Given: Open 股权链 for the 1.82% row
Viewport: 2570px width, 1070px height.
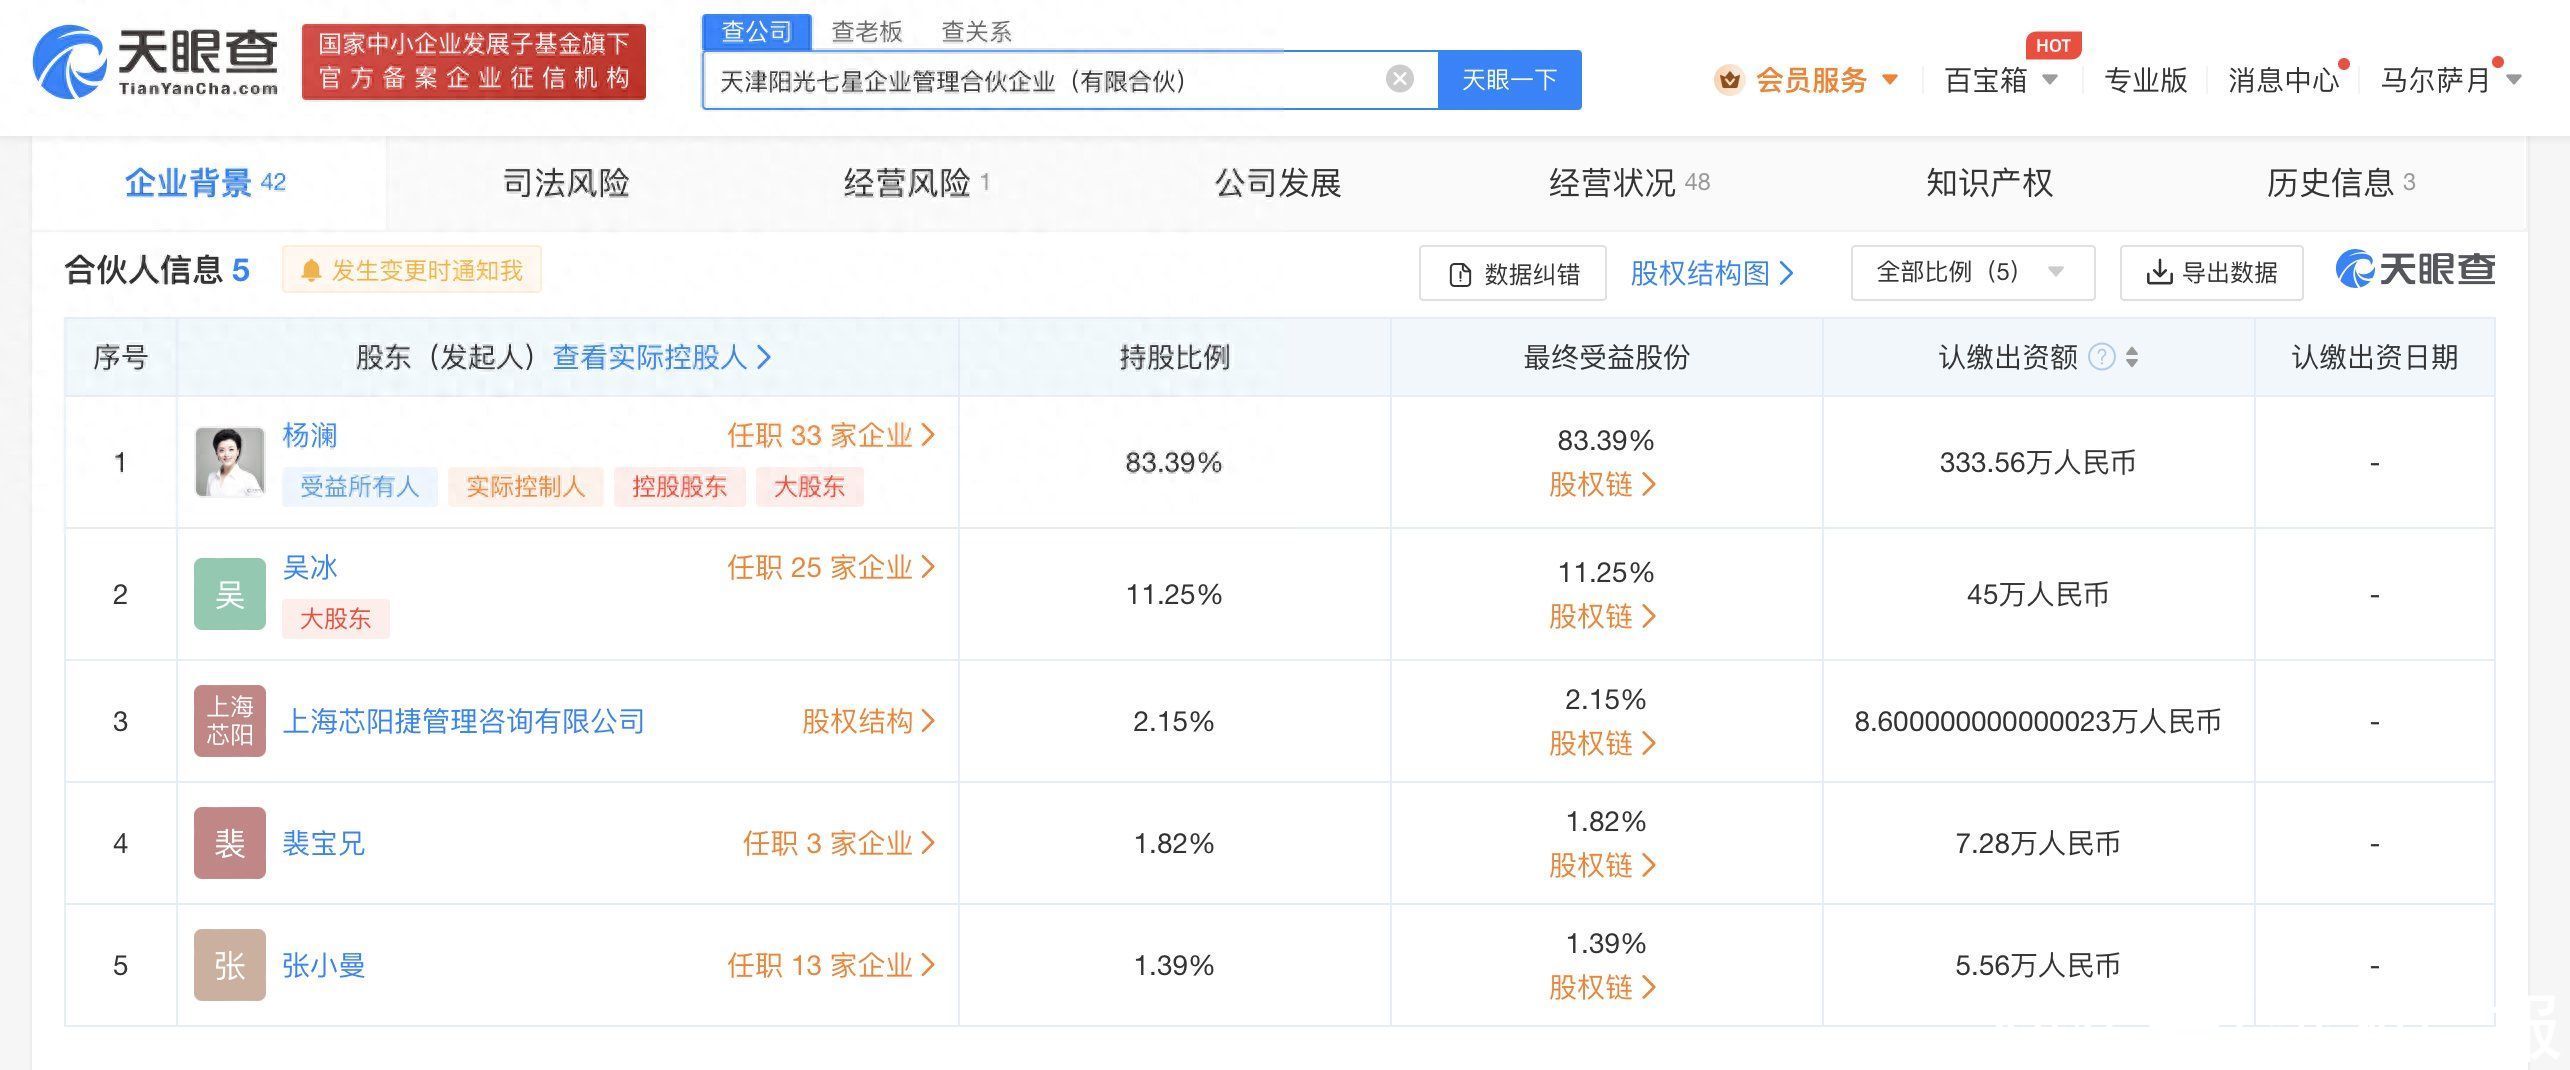Looking at the screenshot, I should (x=1603, y=866).
